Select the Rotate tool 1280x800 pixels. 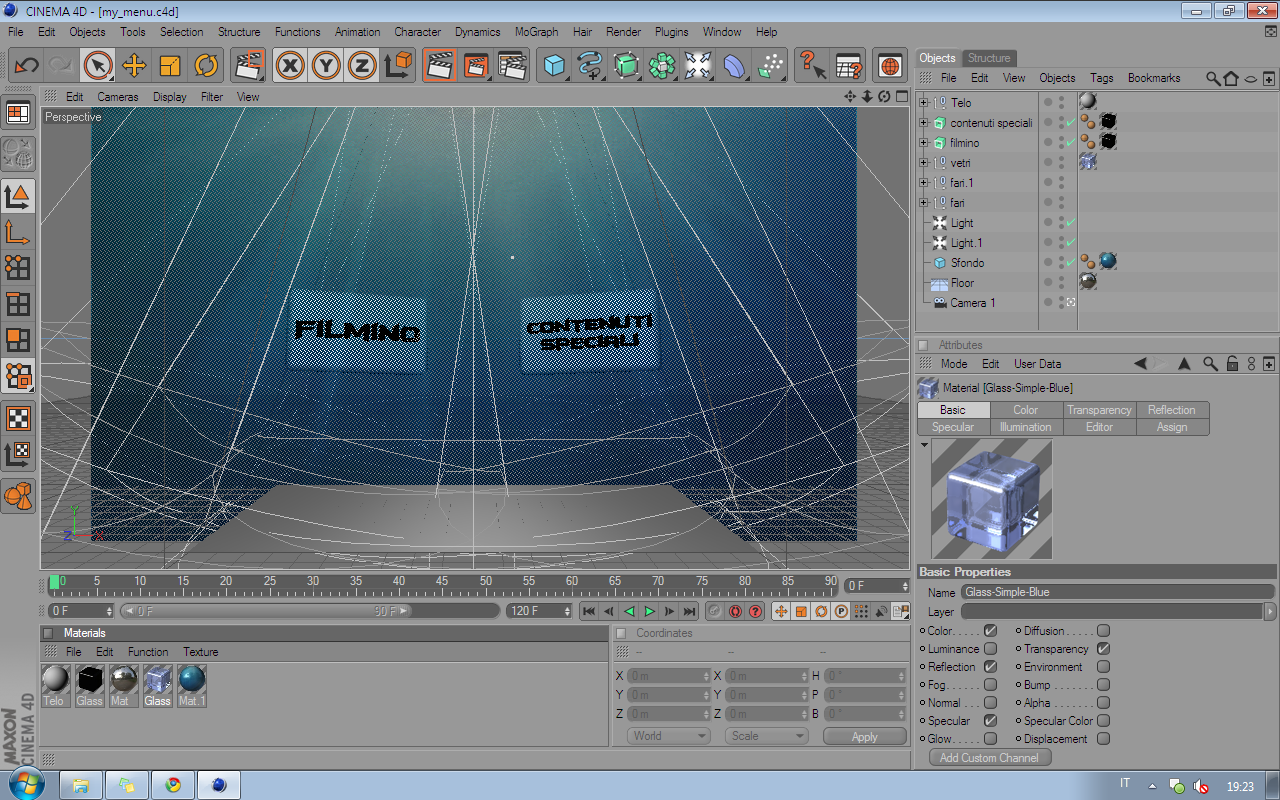point(206,66)
